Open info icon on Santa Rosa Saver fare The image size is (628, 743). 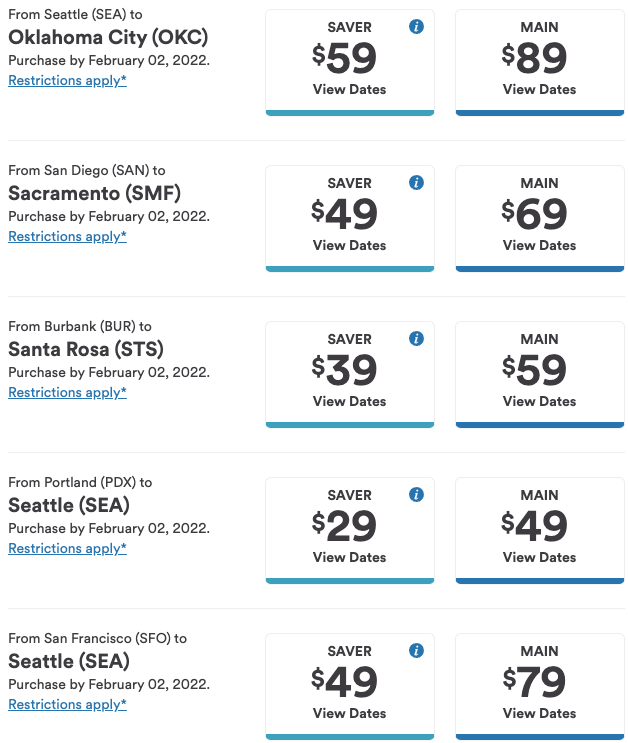tap(416, 338)
